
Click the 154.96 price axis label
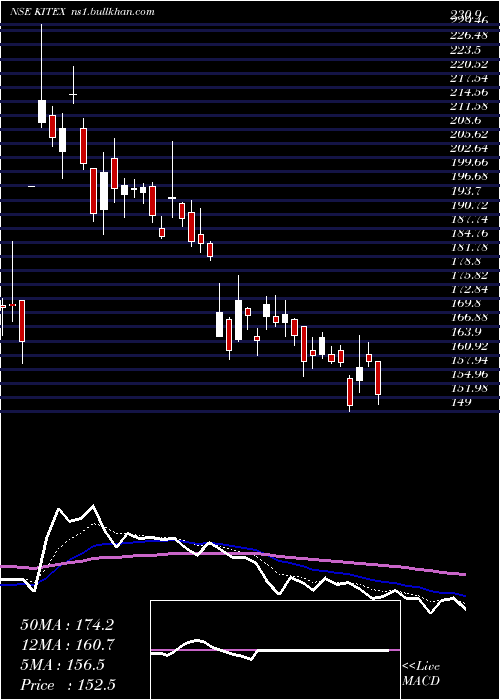[467, 374]
